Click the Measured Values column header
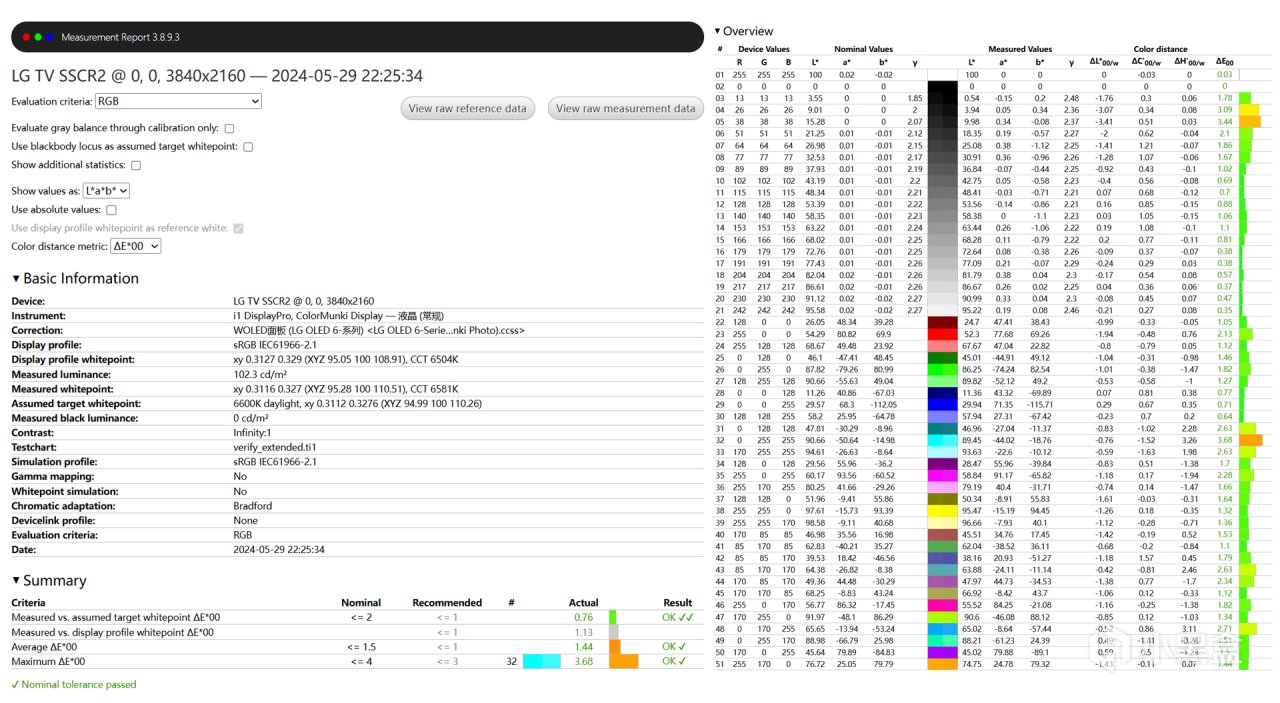The image size is (1280, 703). (1020, 49)
